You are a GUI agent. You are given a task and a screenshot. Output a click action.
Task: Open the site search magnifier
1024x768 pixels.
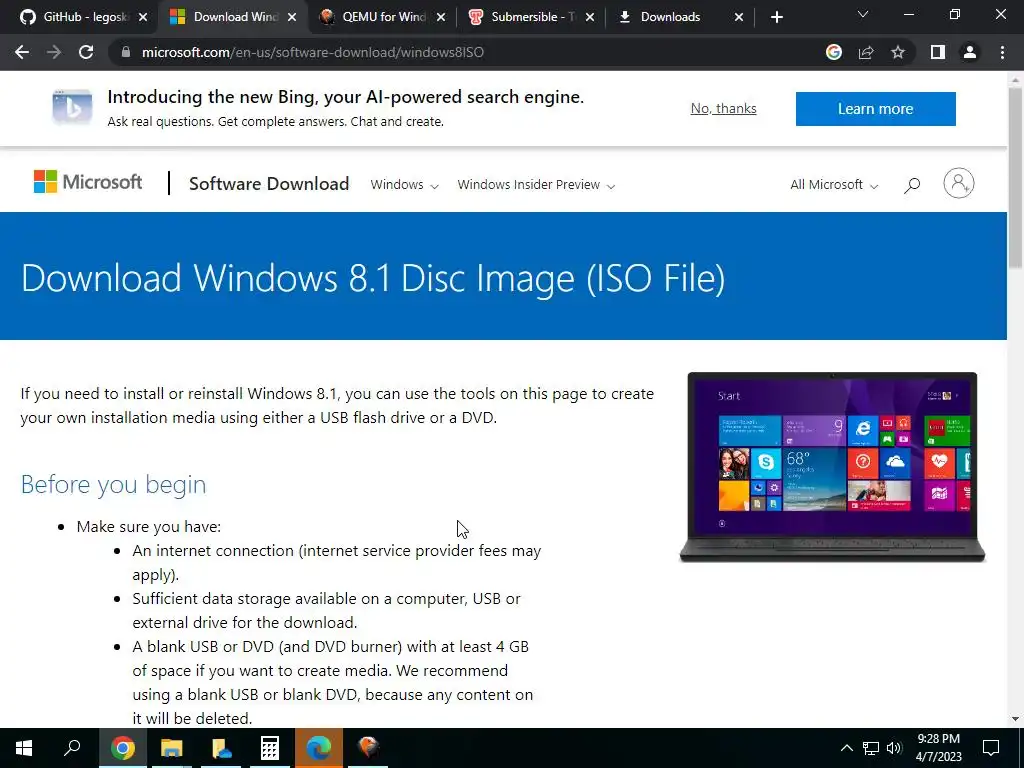click(912, 185)
